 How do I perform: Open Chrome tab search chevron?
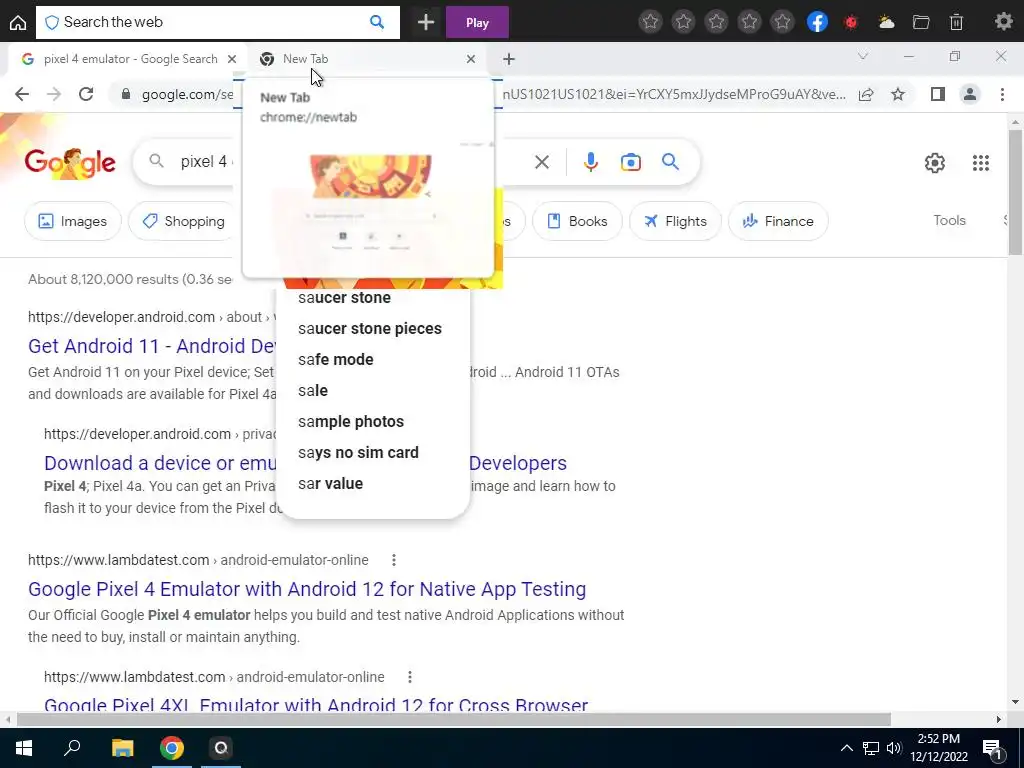[863, 56]
